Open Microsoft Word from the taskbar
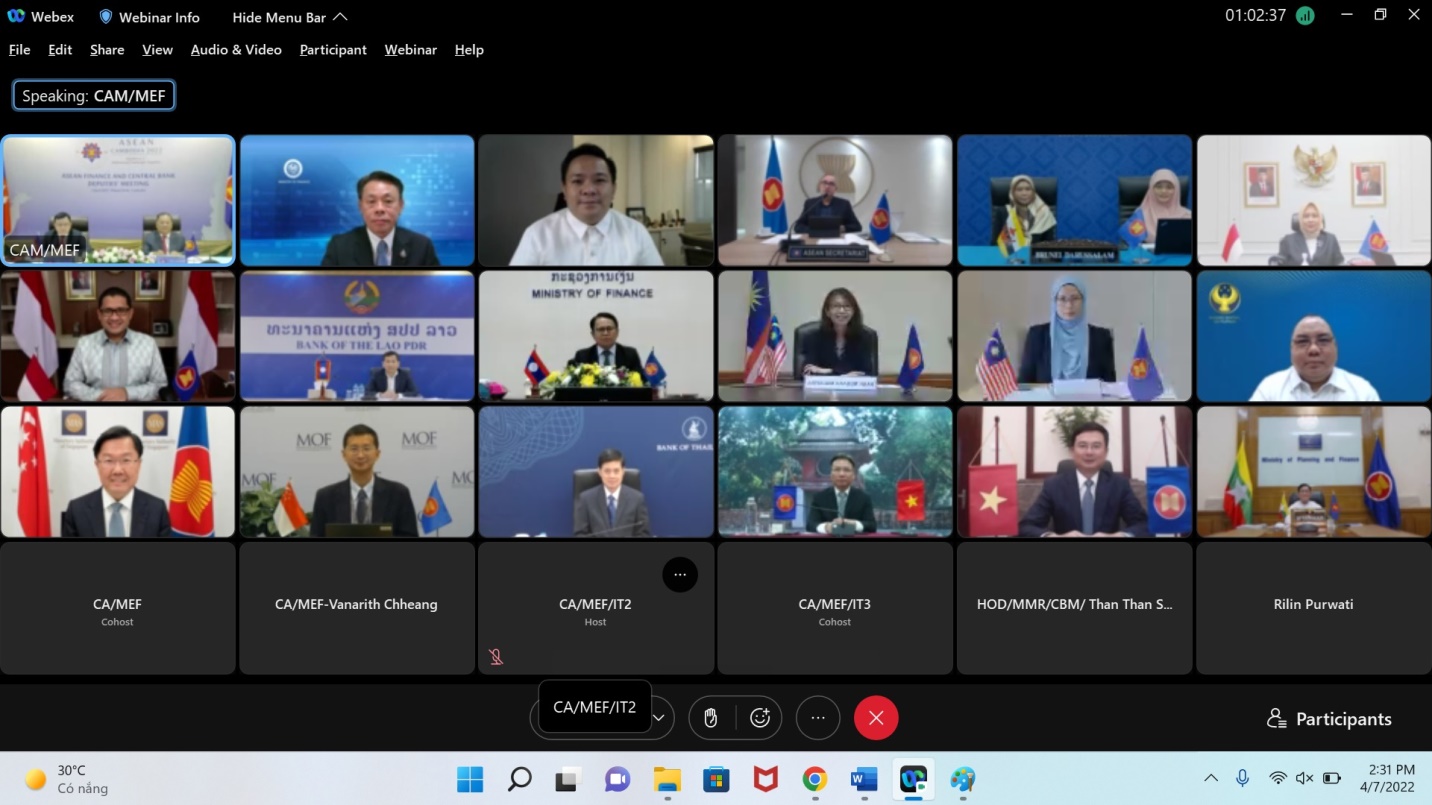This screenshot has width=1432, height=805. pyautogui.click(x=864, y=779)
